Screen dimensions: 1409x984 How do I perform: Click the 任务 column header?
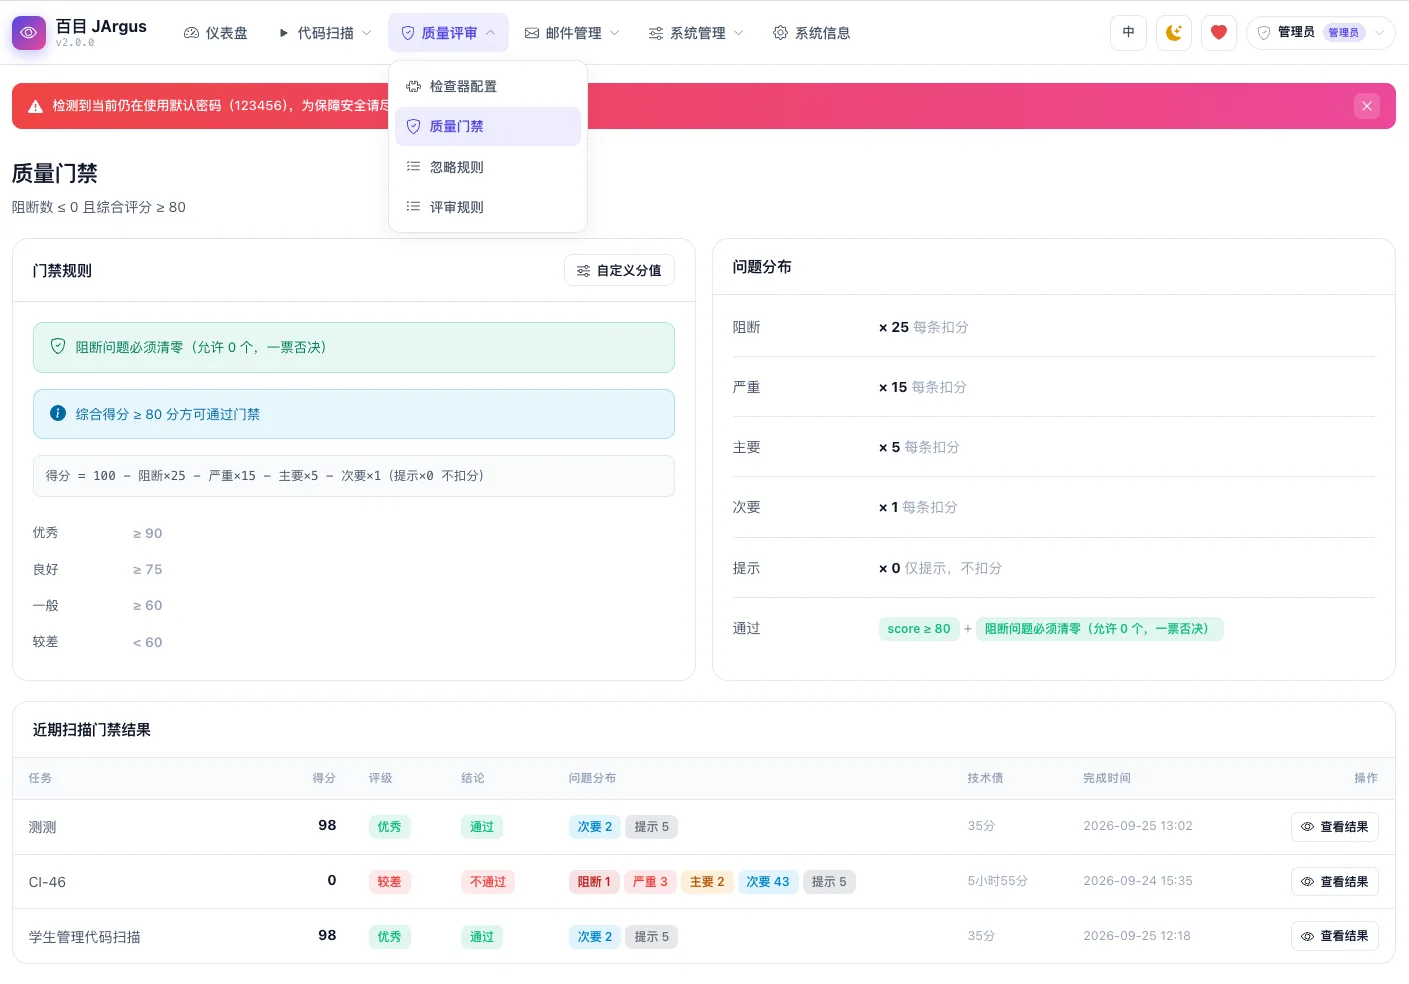[40, 778]
